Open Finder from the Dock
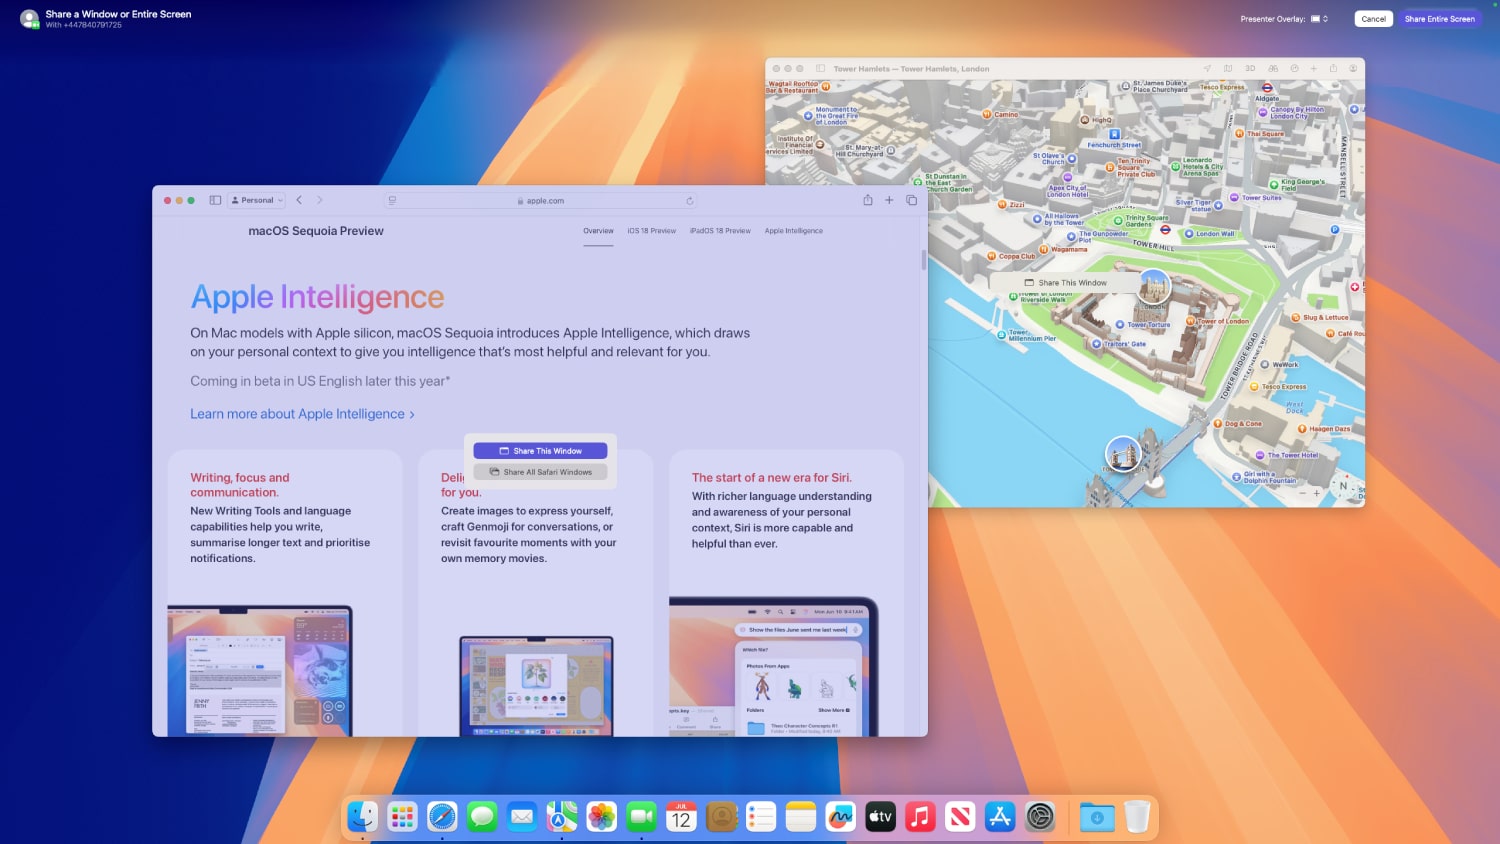The width and height of the screenshot is (1500, 844). [x=362, y=817]
